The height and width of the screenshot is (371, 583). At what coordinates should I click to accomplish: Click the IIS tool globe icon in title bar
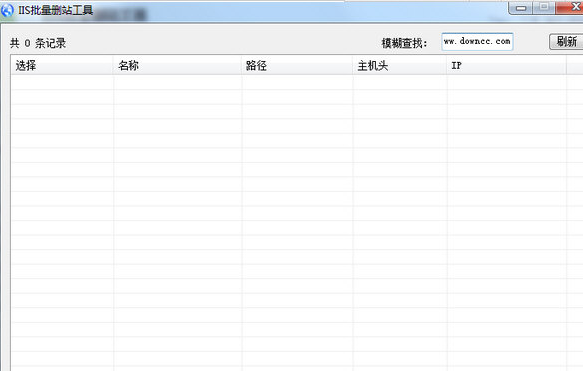tap(7, 10)
